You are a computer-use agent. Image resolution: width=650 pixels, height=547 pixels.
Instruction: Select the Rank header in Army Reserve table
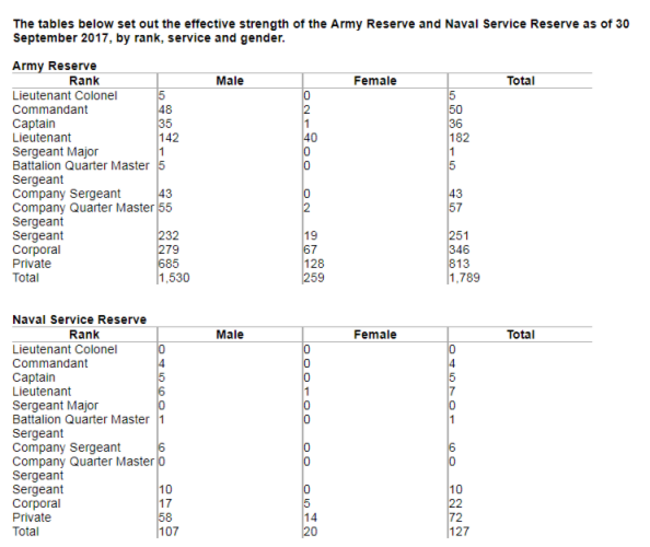84,81
